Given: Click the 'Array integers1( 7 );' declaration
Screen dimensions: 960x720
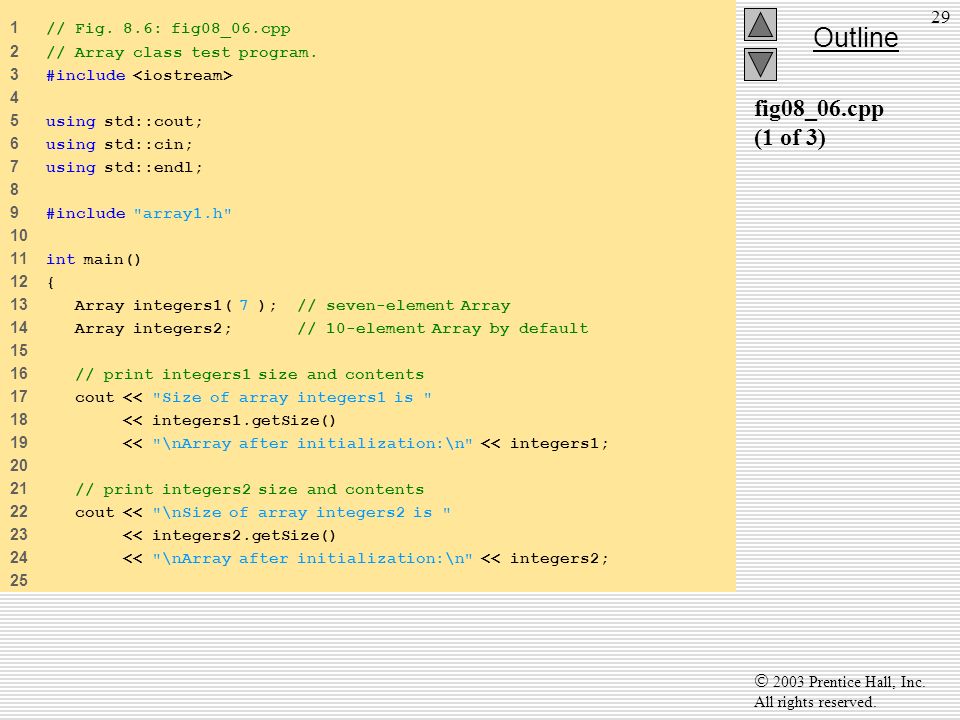Looking at the screenshot, I should point(175,306).
